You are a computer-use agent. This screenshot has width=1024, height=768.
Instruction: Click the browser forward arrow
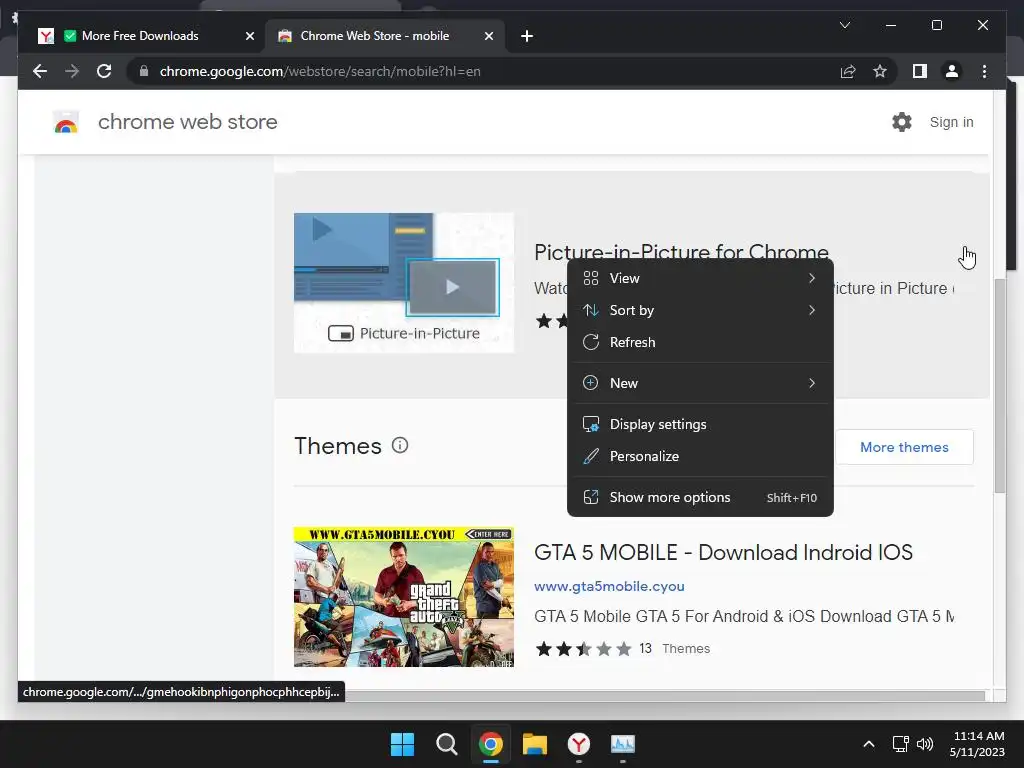(x=72, y=71)
